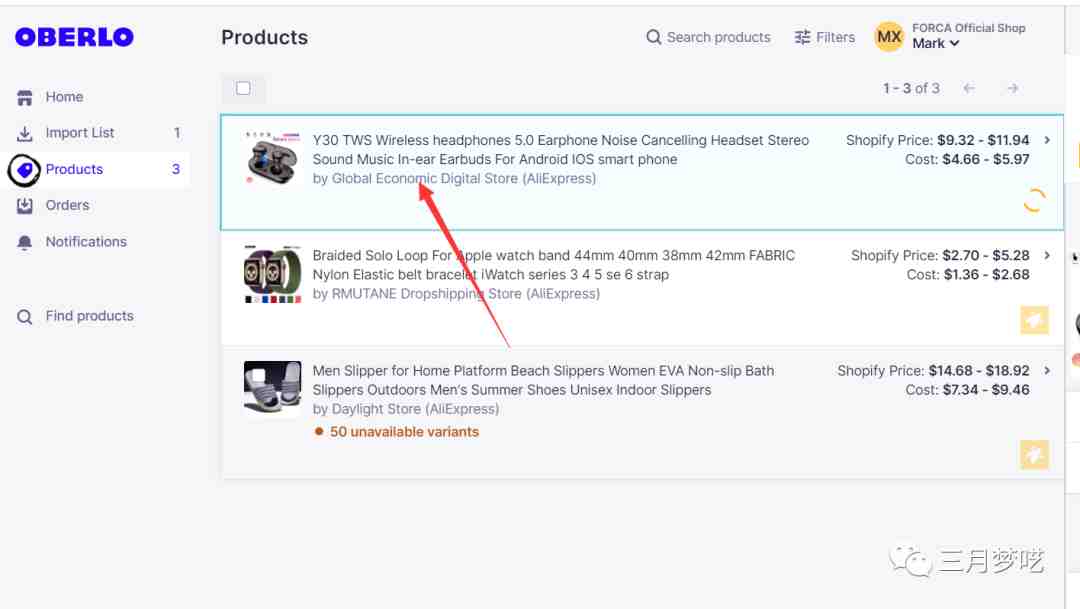The height and width of the screenshot is (609, 1080).
Task: Expand the Braided Solo Loop row chevron
Action: pos(1047,255)
